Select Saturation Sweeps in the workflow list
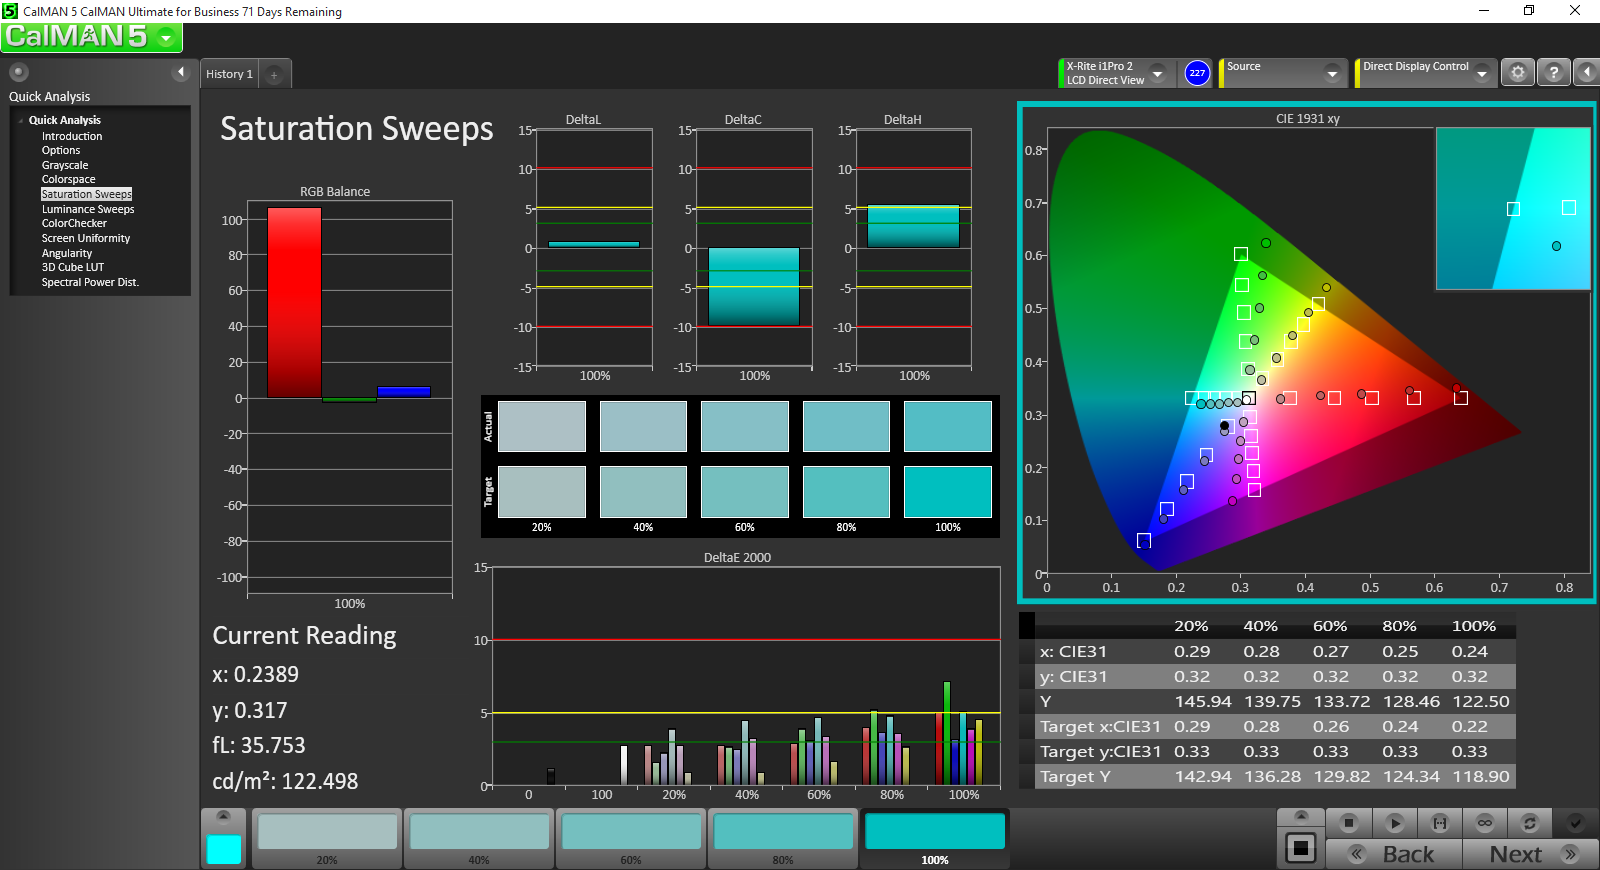This screenshot has height=870, width=1600. click(x=86, y=194)
